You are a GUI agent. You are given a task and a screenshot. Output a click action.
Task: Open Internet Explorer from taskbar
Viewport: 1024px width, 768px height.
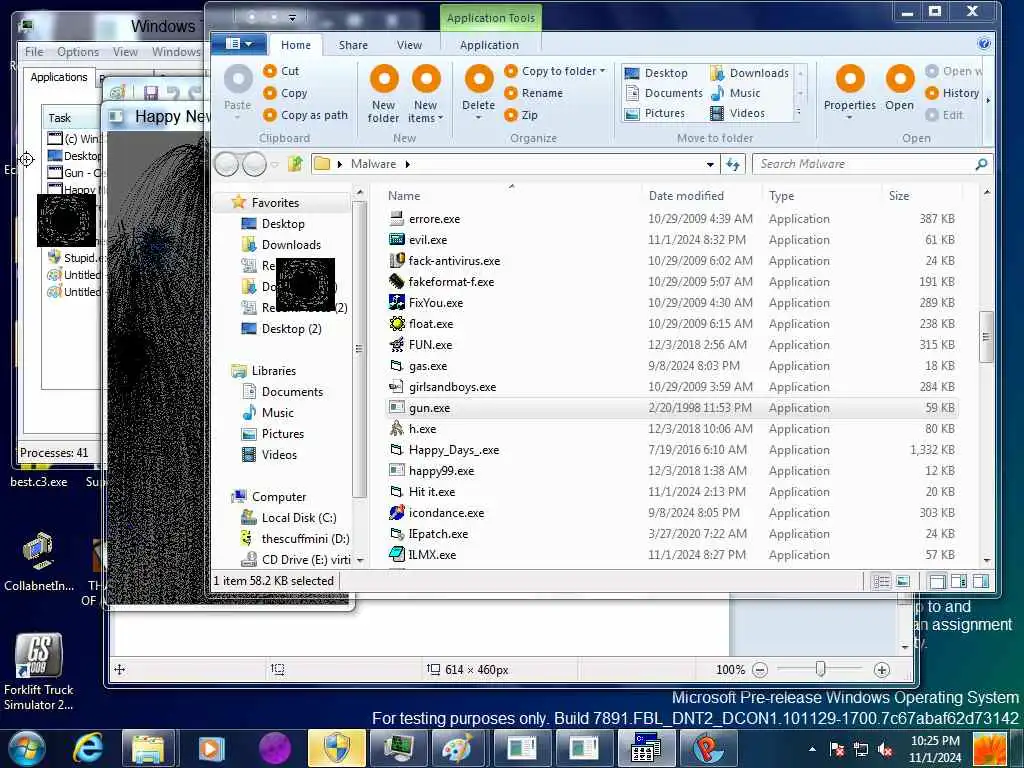88,748
